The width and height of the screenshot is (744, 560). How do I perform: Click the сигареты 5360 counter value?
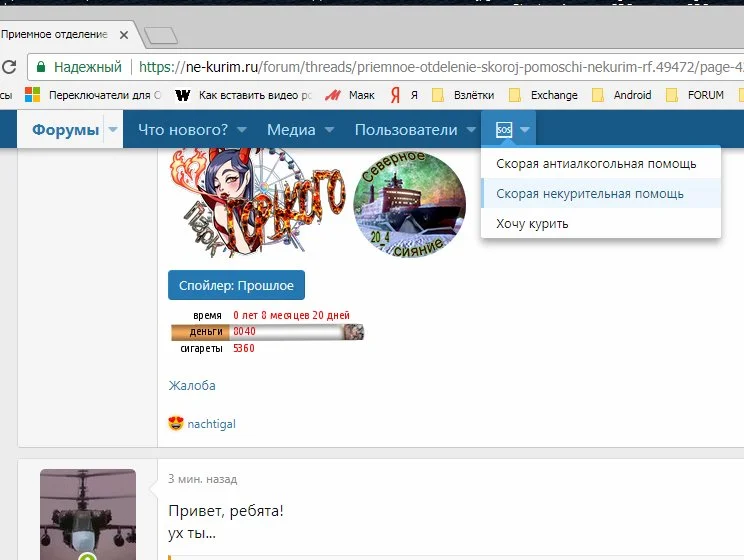pyautogui.click(x=243, y=348)
